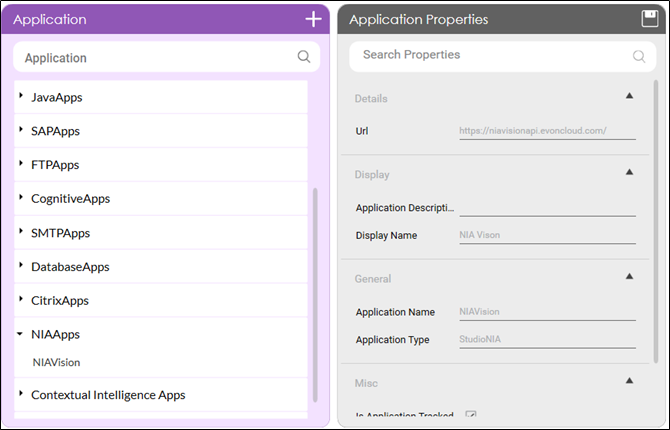Click the Search Properties input field

tap(490, 55)
